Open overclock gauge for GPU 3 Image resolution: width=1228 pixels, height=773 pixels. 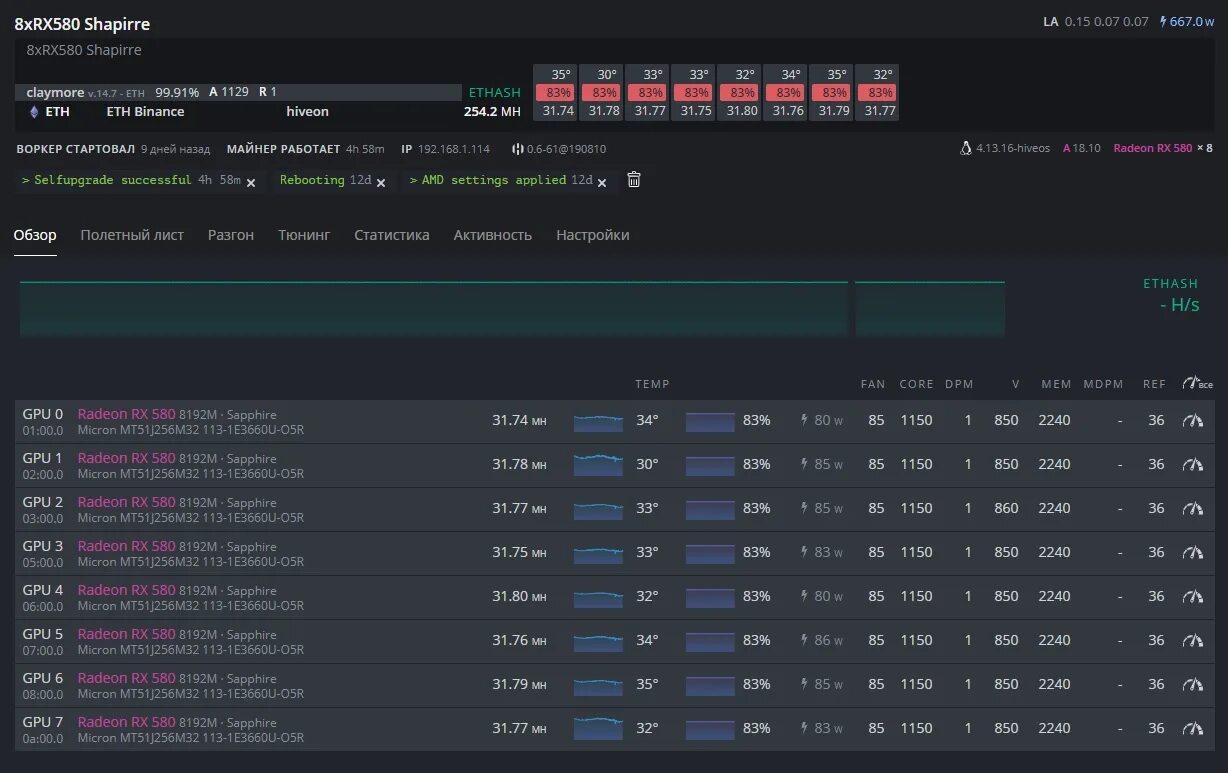click(x=1192, y=552)
